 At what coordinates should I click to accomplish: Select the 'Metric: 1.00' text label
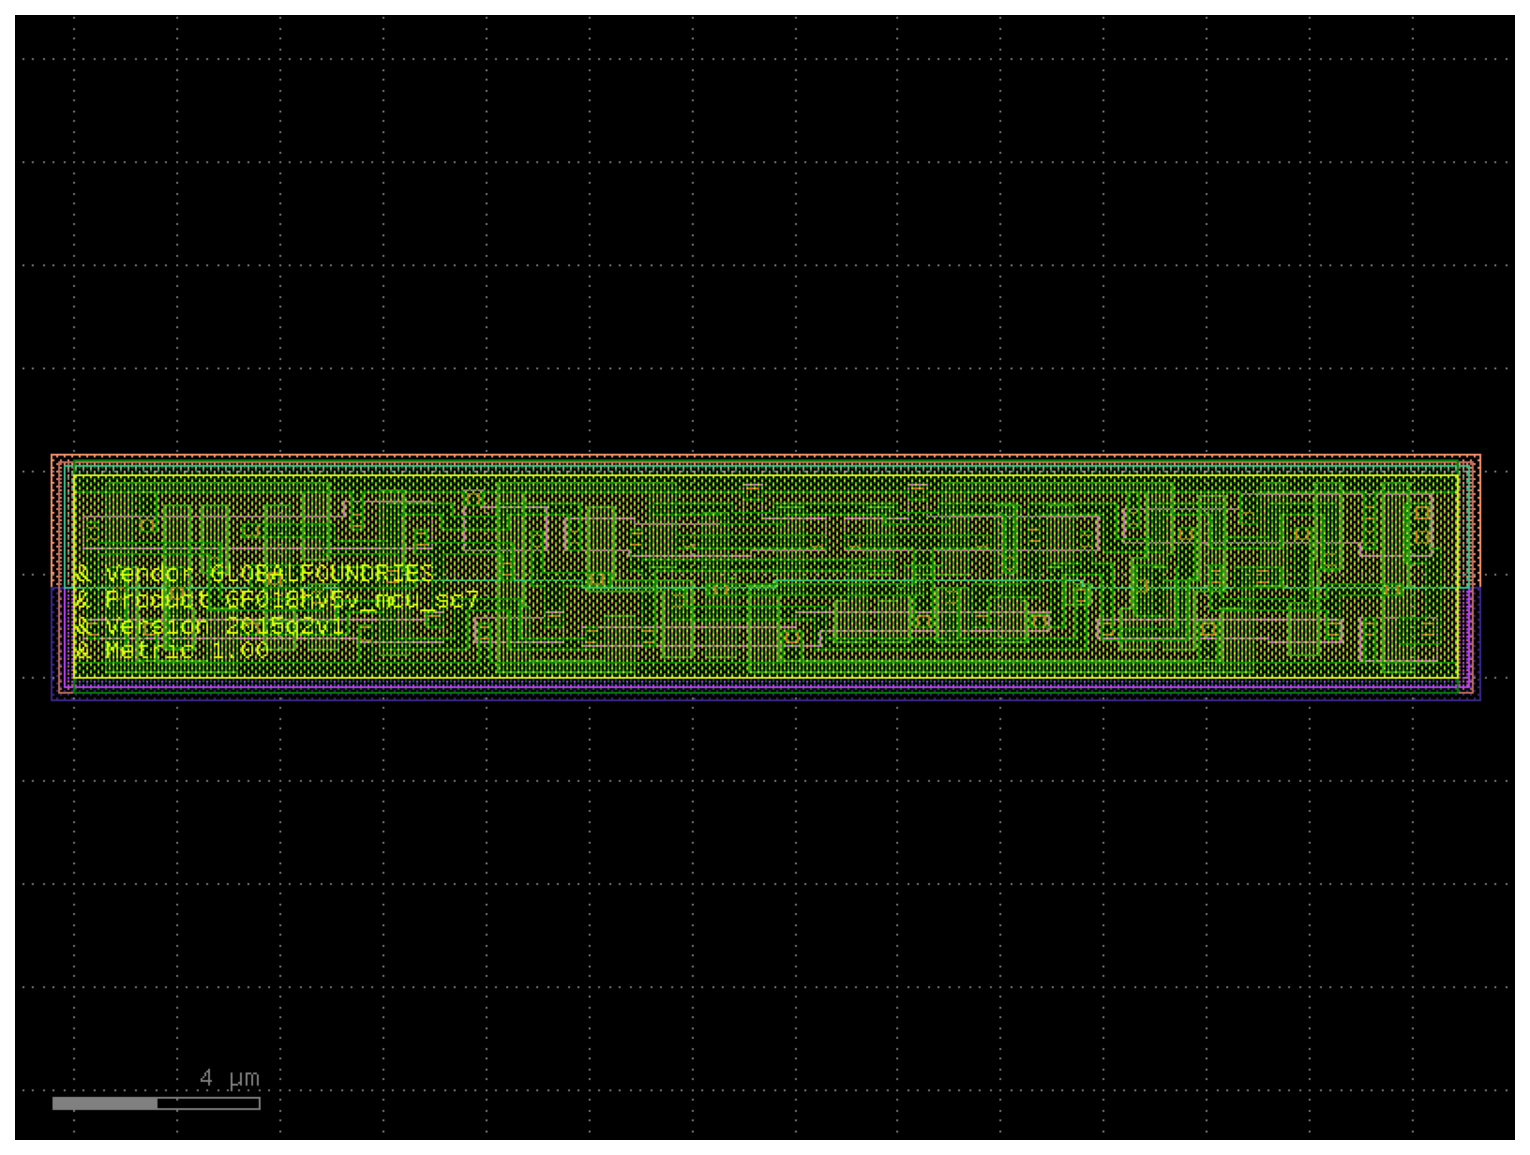point(172,650)
